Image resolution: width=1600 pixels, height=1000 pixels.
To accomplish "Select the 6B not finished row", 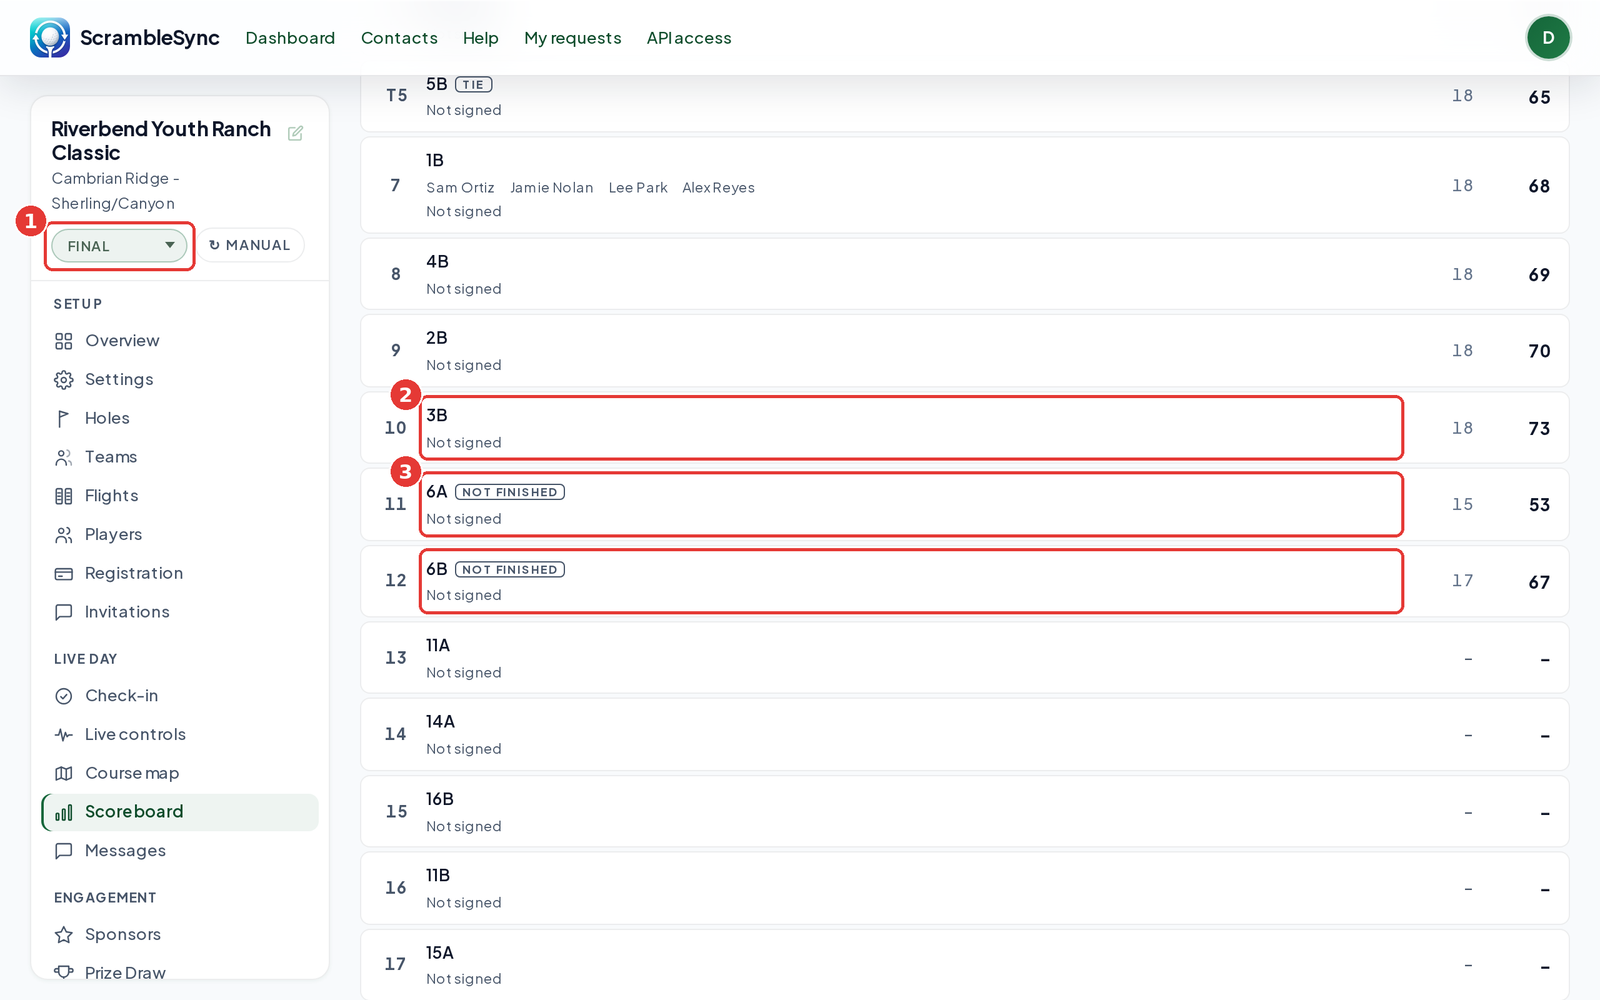I will point(965,581).
